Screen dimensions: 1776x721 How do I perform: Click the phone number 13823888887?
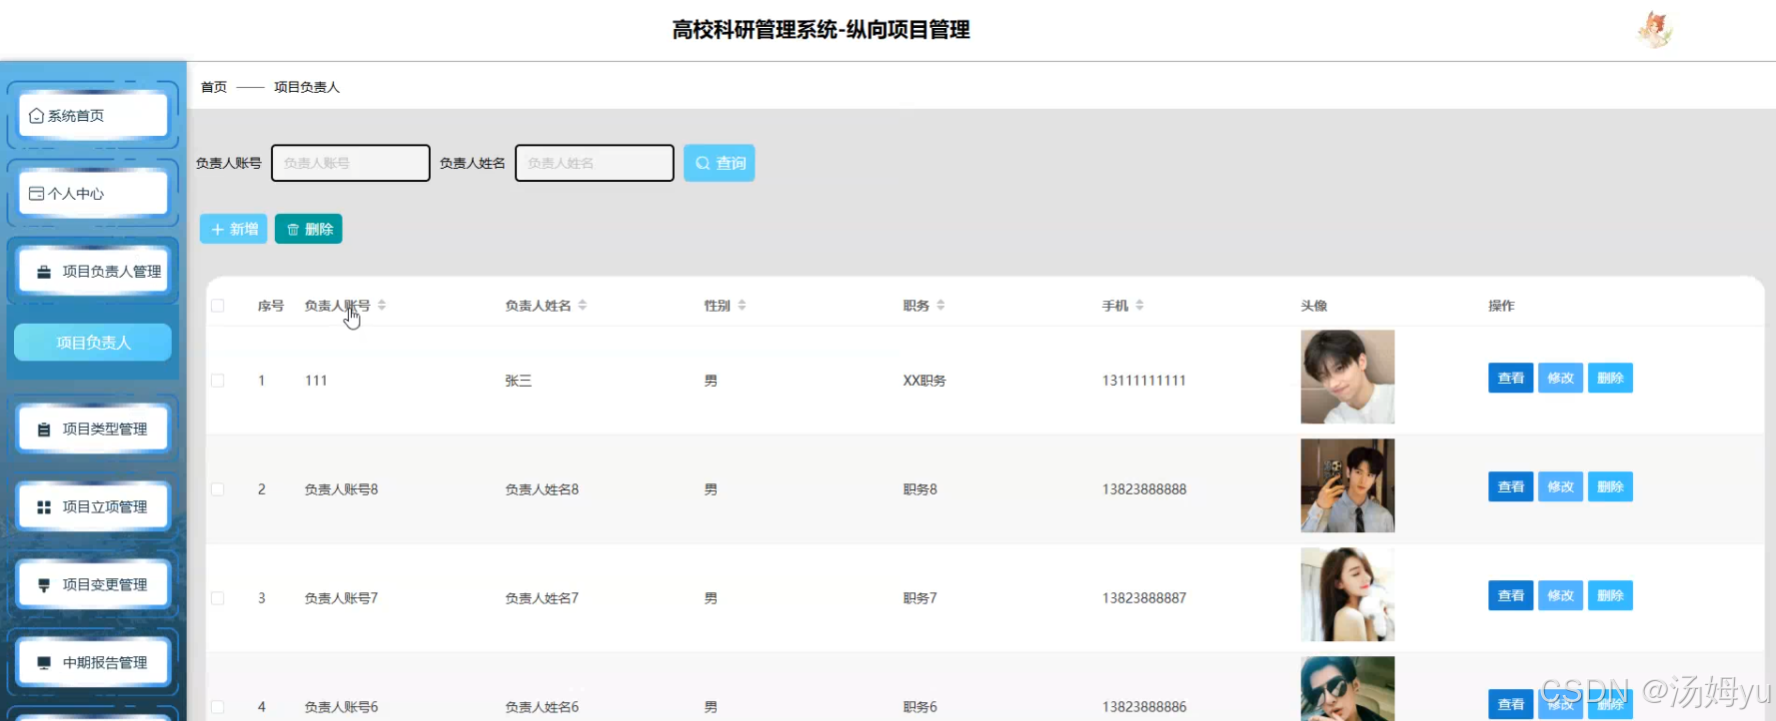(x=1144, y=599)
